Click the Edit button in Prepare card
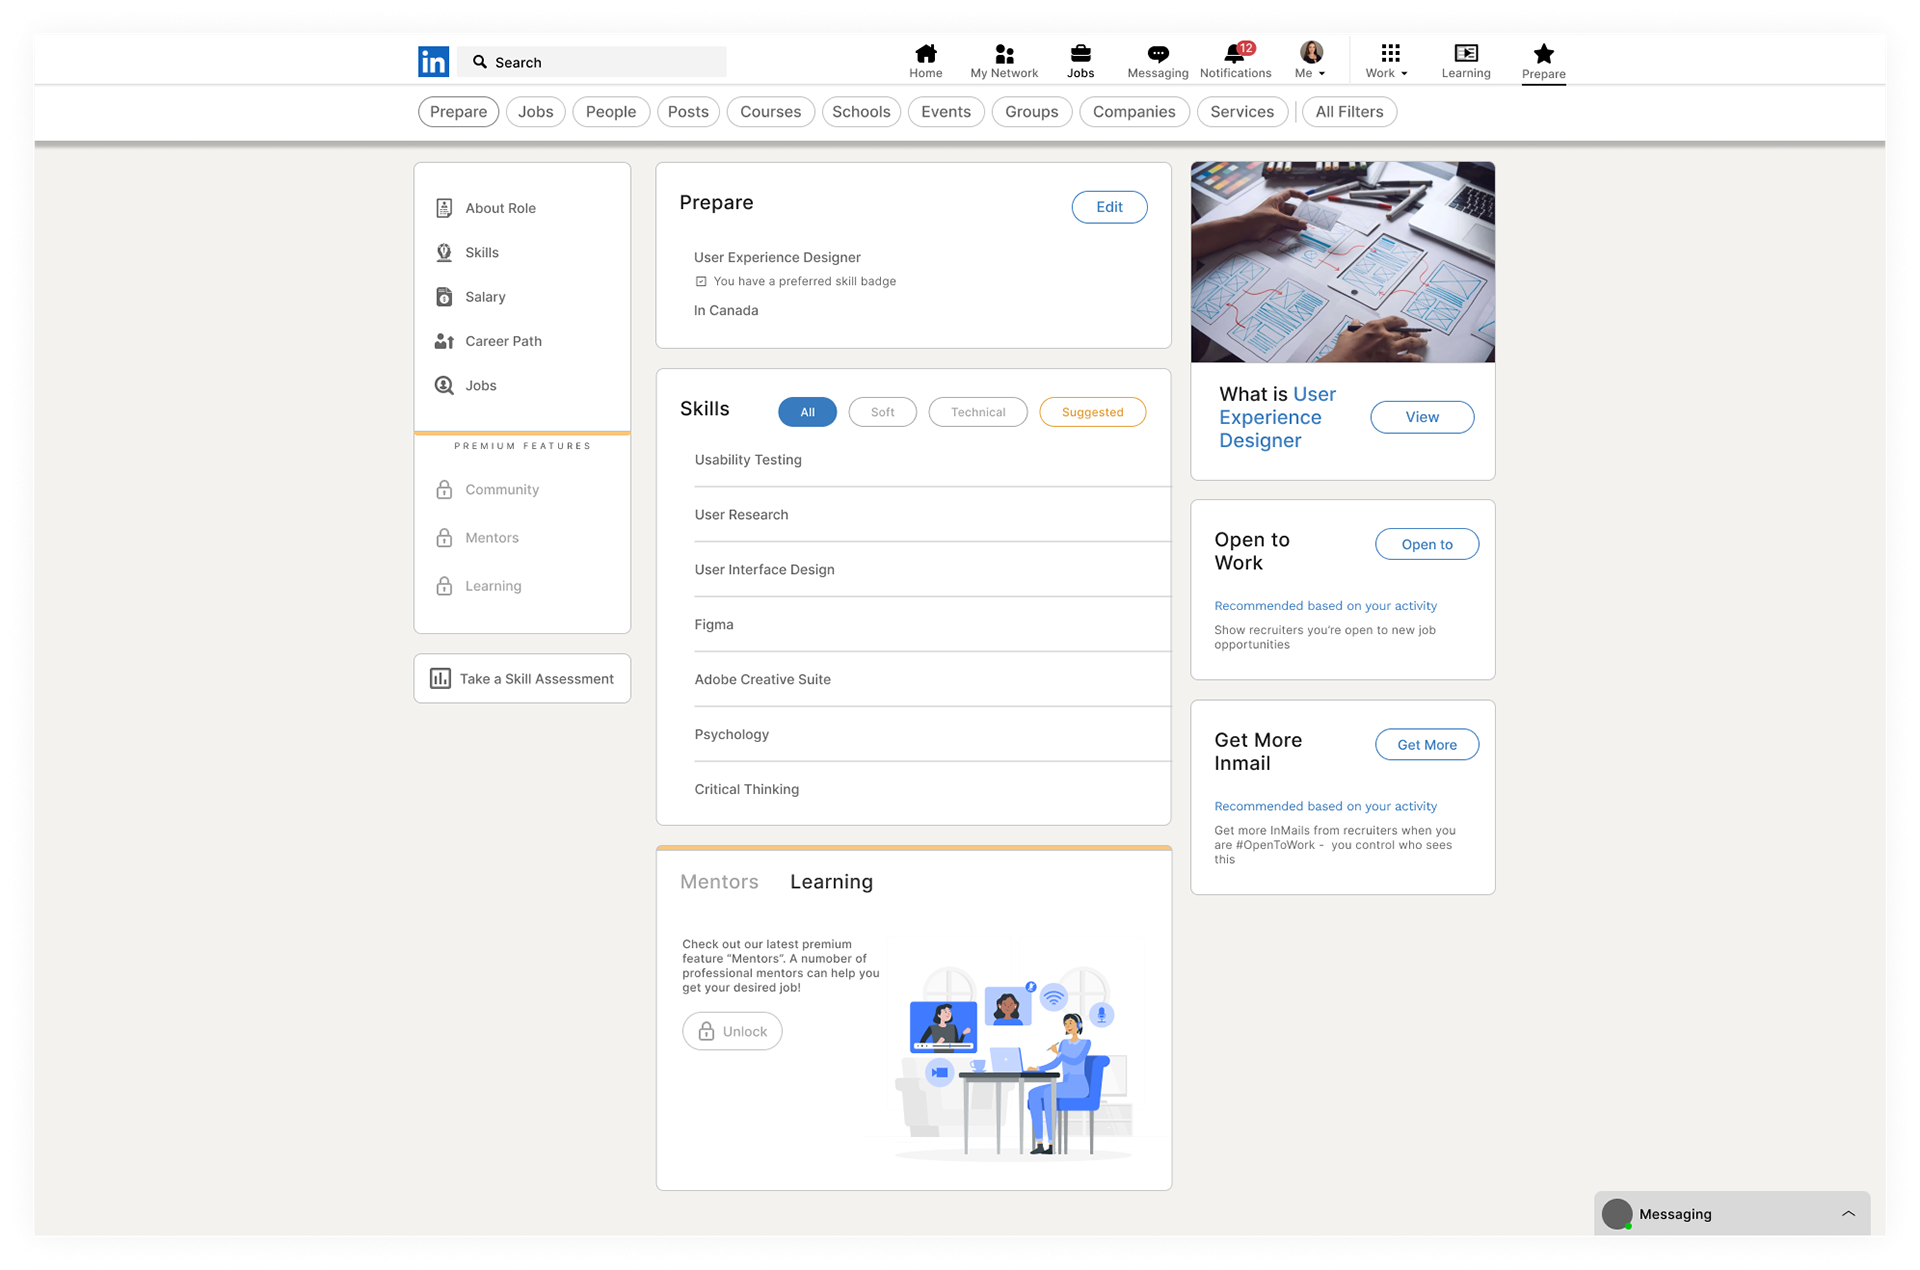Image resolution: width=1920 pixels, height=1270 pixels. coord(1109,207)
